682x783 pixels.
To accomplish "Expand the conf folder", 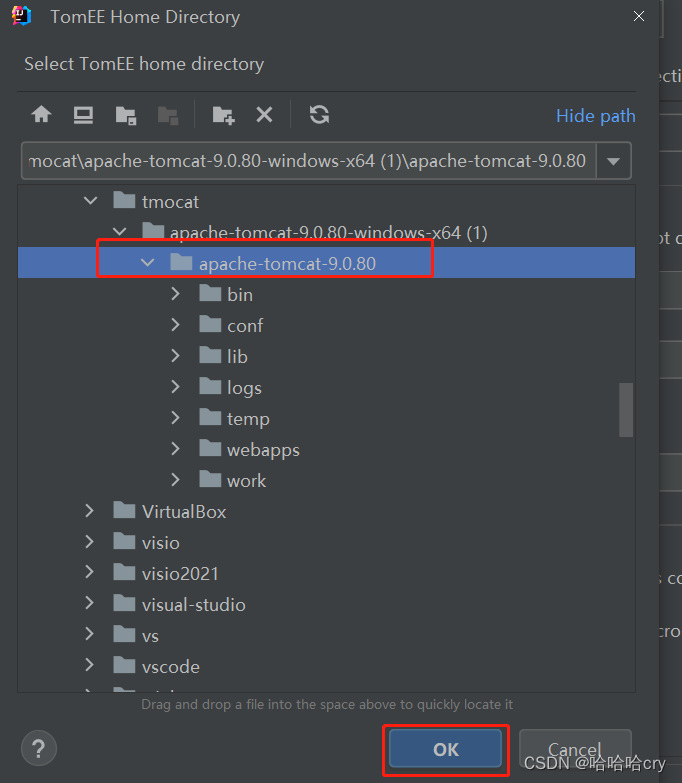I will point(175,325).
